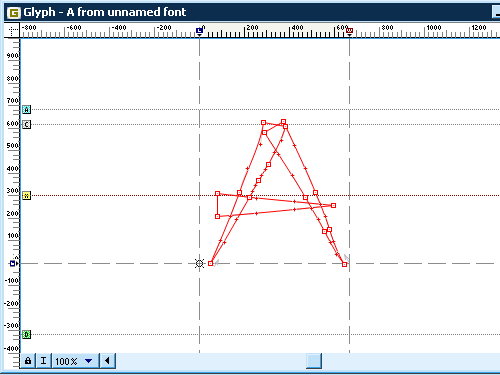Select the right sidebearing marker on ruler
Screen dimensions: 500x375
tap(349, 31)
